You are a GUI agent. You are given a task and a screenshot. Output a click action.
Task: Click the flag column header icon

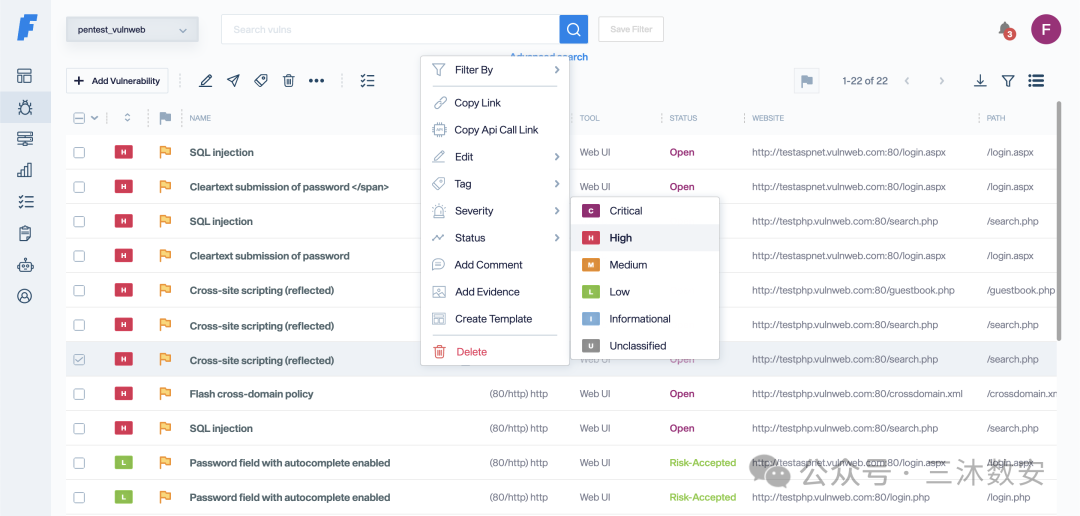coord(165,118)
